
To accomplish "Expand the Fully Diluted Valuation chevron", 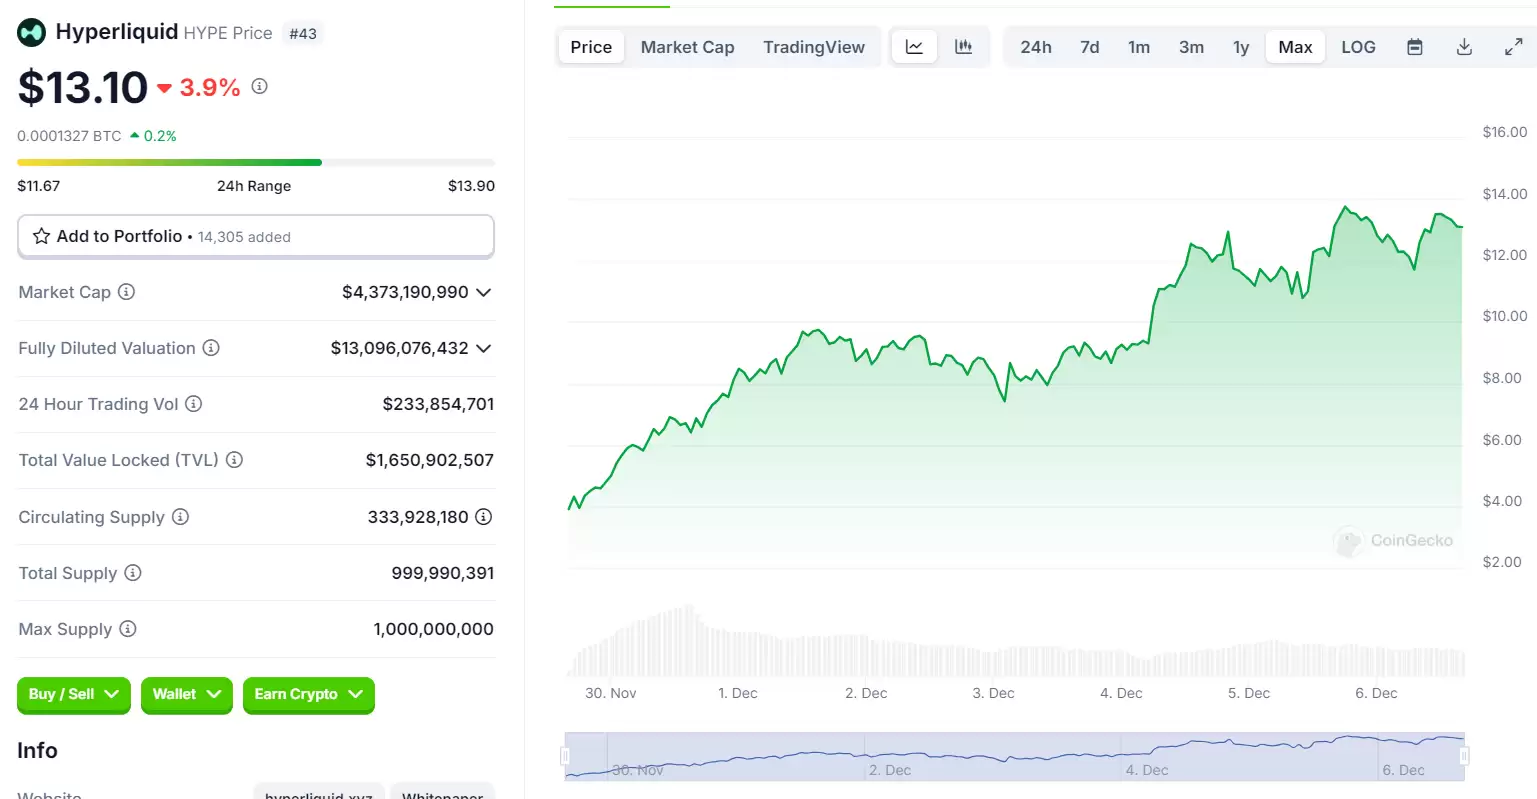I will (484, 348).
